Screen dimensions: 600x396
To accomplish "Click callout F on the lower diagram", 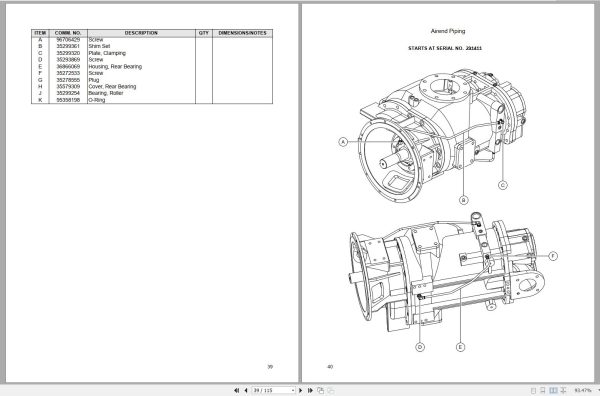I will (553, 256).
